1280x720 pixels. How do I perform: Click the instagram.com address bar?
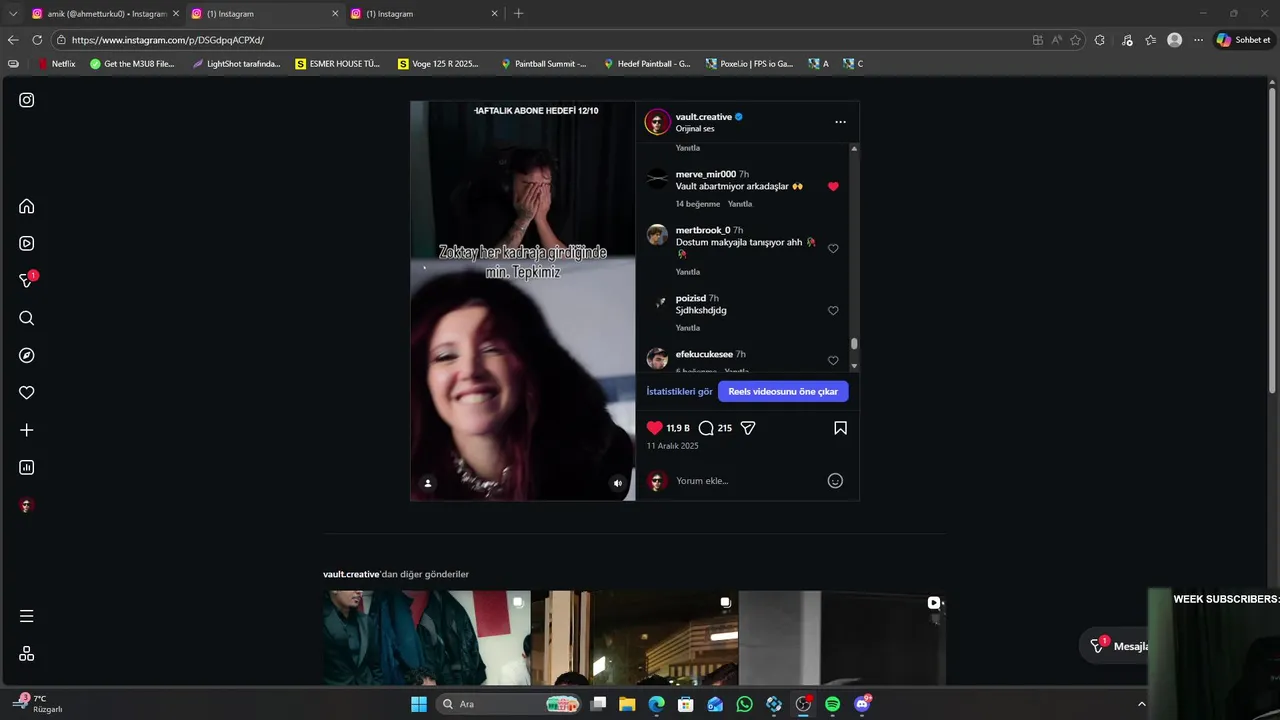(540, 40)
